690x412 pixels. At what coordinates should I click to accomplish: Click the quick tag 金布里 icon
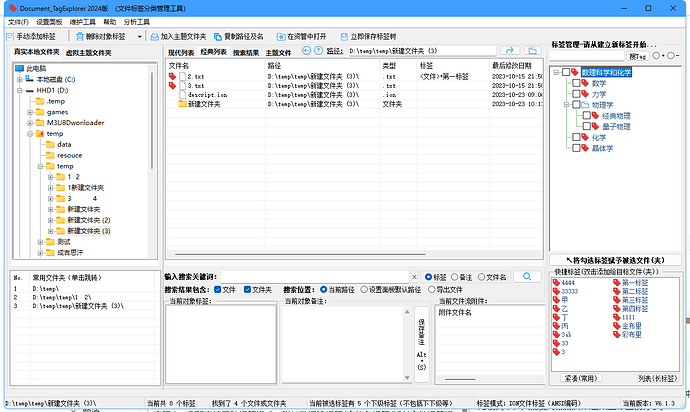click(x=617, y=326)
